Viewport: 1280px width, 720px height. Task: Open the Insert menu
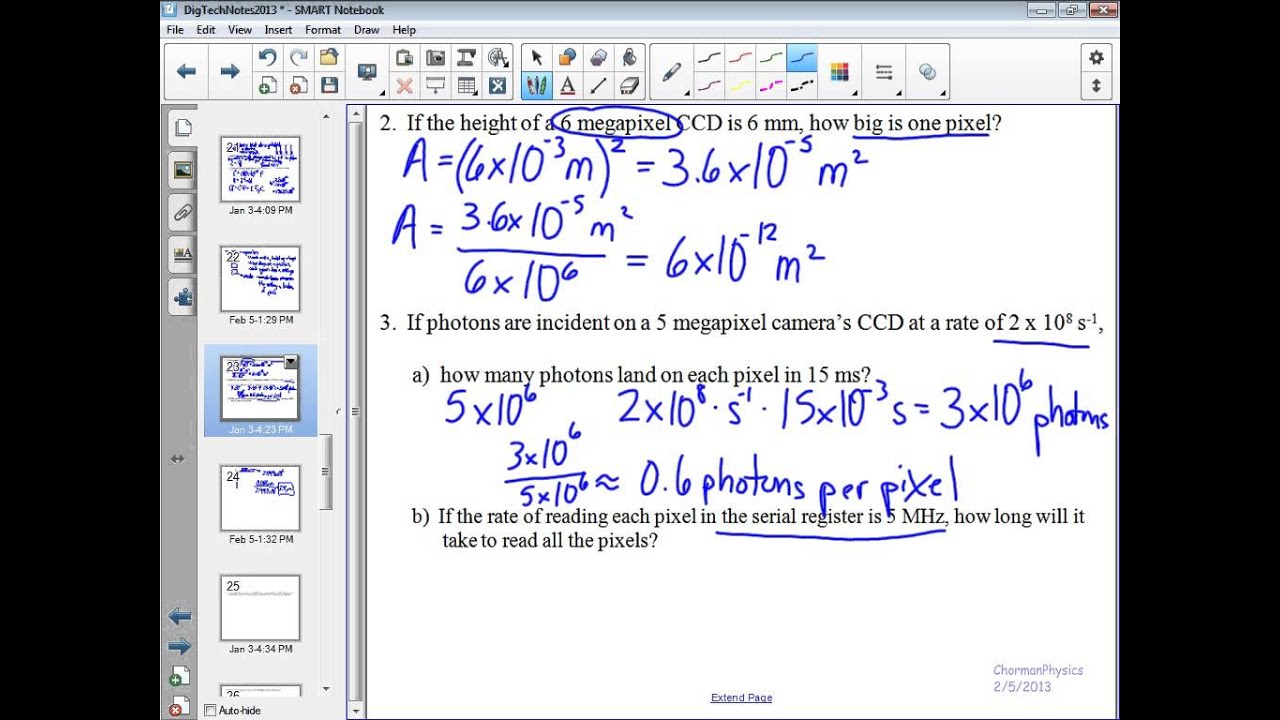click(x=278, y=30)
